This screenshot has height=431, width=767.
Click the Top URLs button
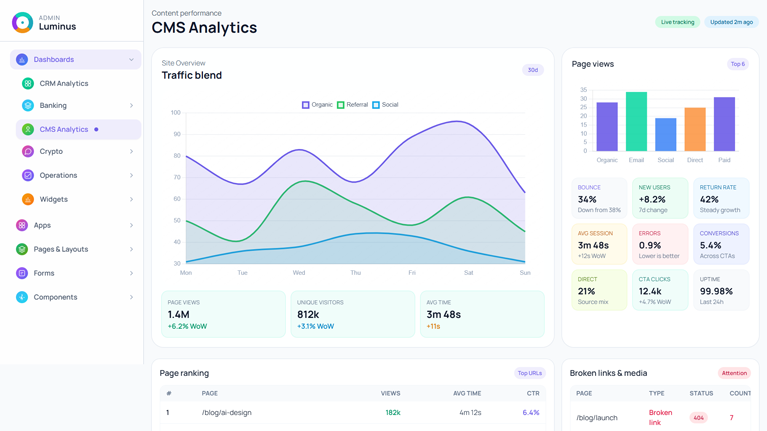point(529,374)
